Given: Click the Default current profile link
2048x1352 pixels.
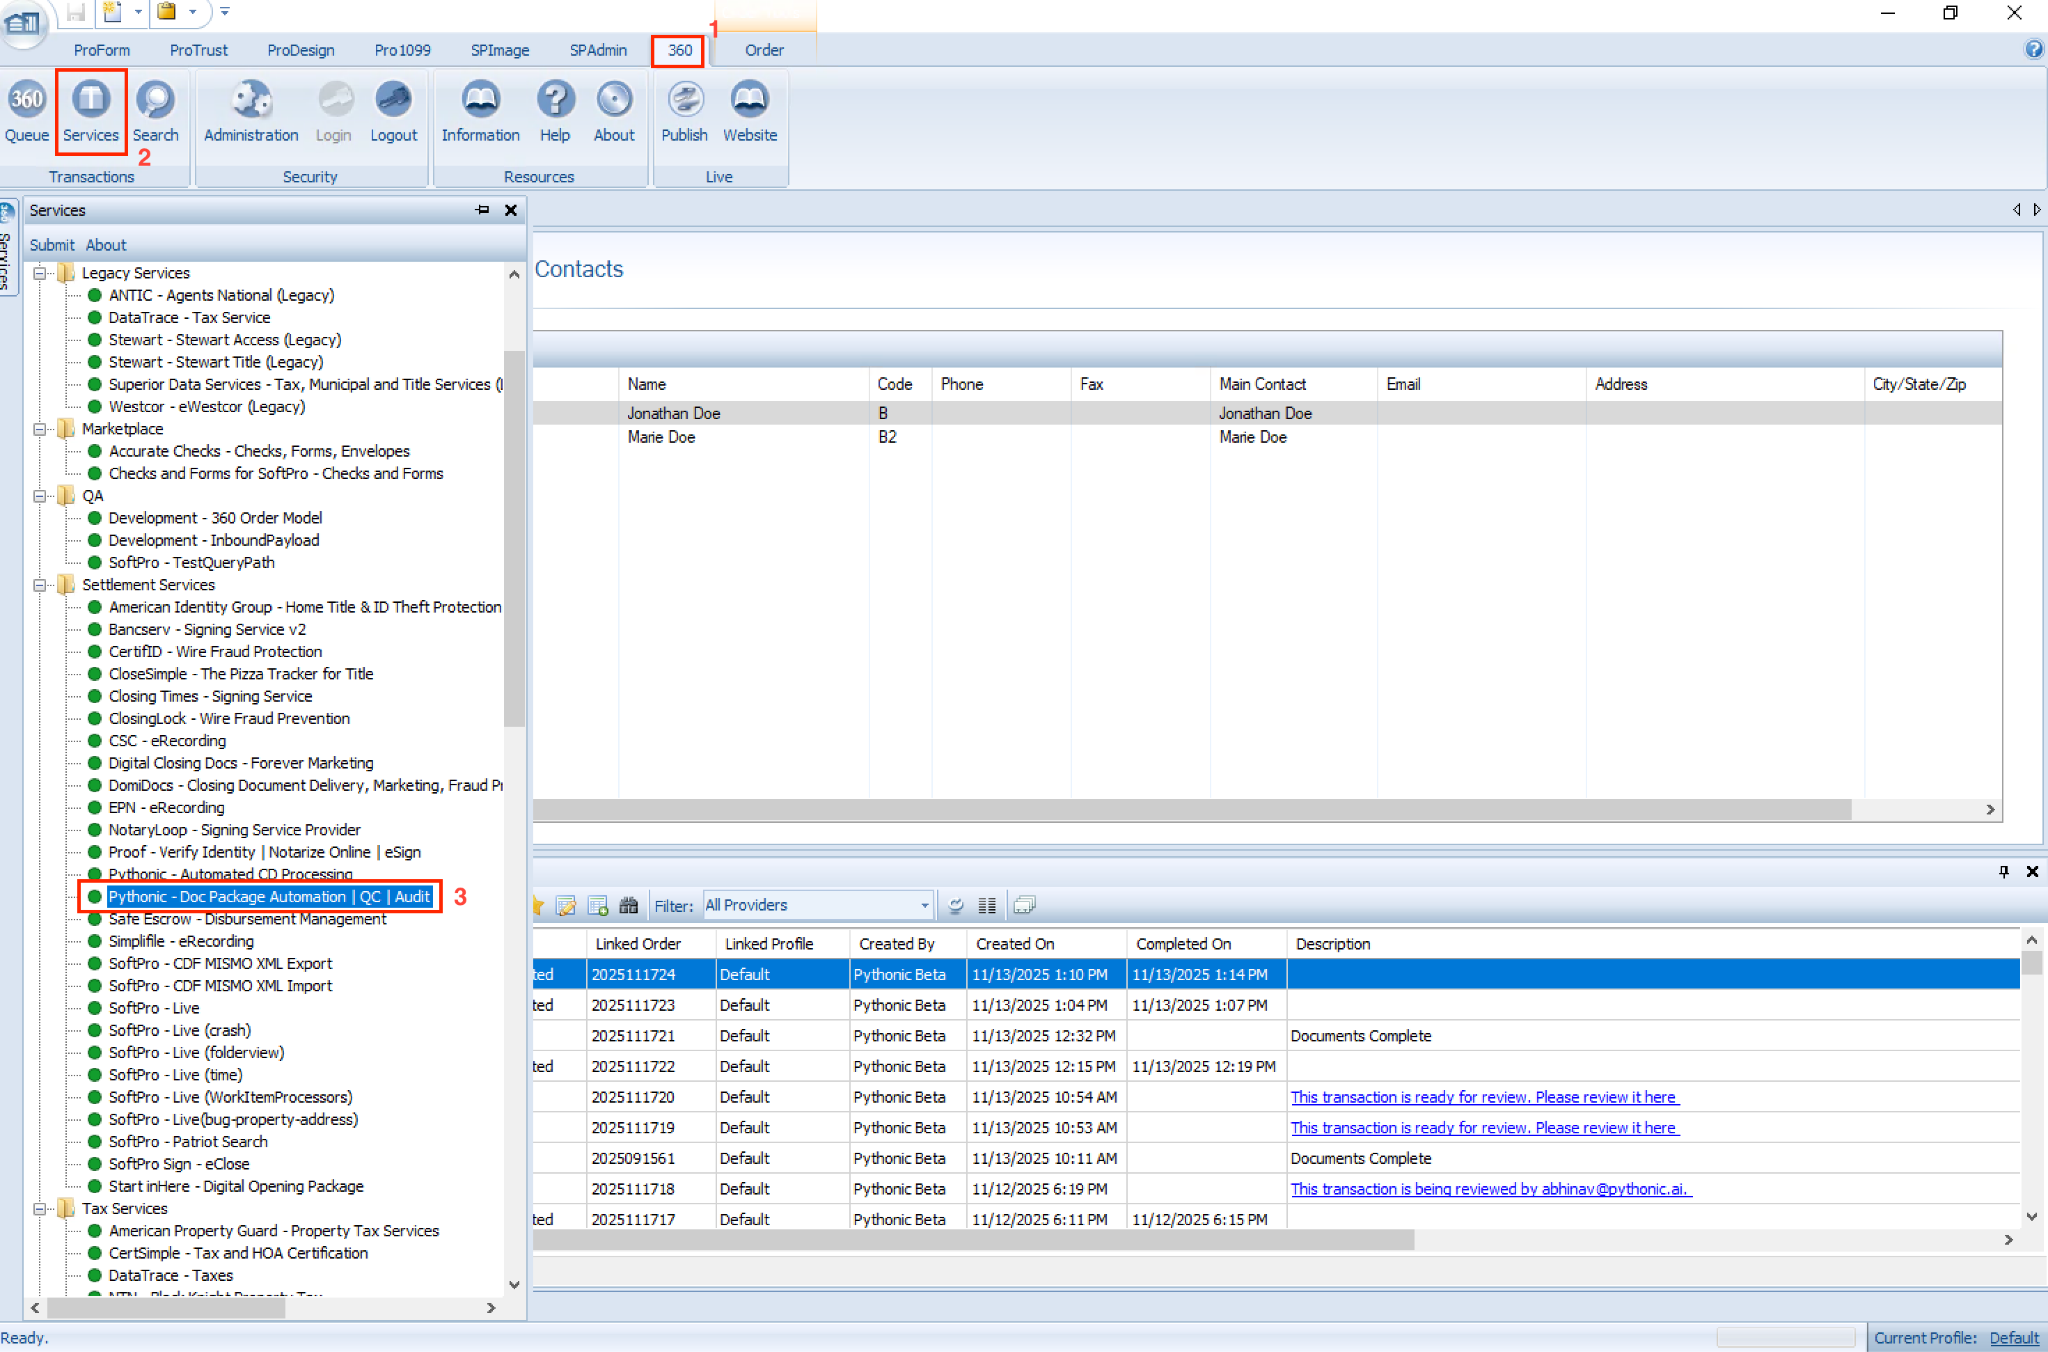Looking at the screenshot, I should coord(2014,1338).
